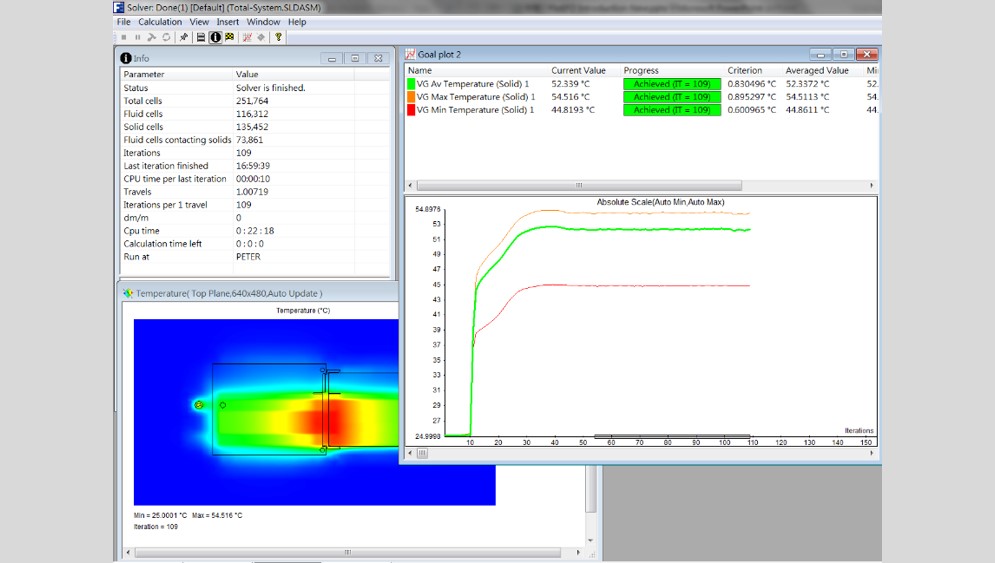The image size is (995, 563).
Task: Open the Help menu
Action: [297, 22]
